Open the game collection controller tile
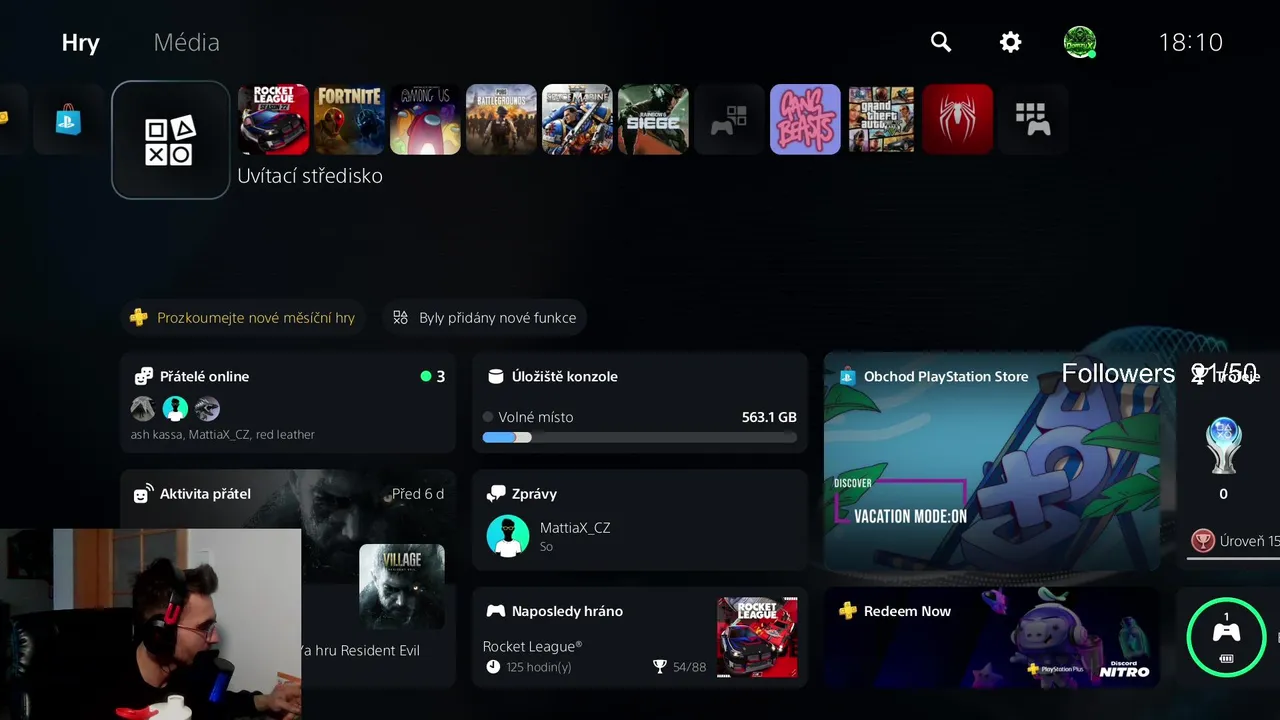 730,120
